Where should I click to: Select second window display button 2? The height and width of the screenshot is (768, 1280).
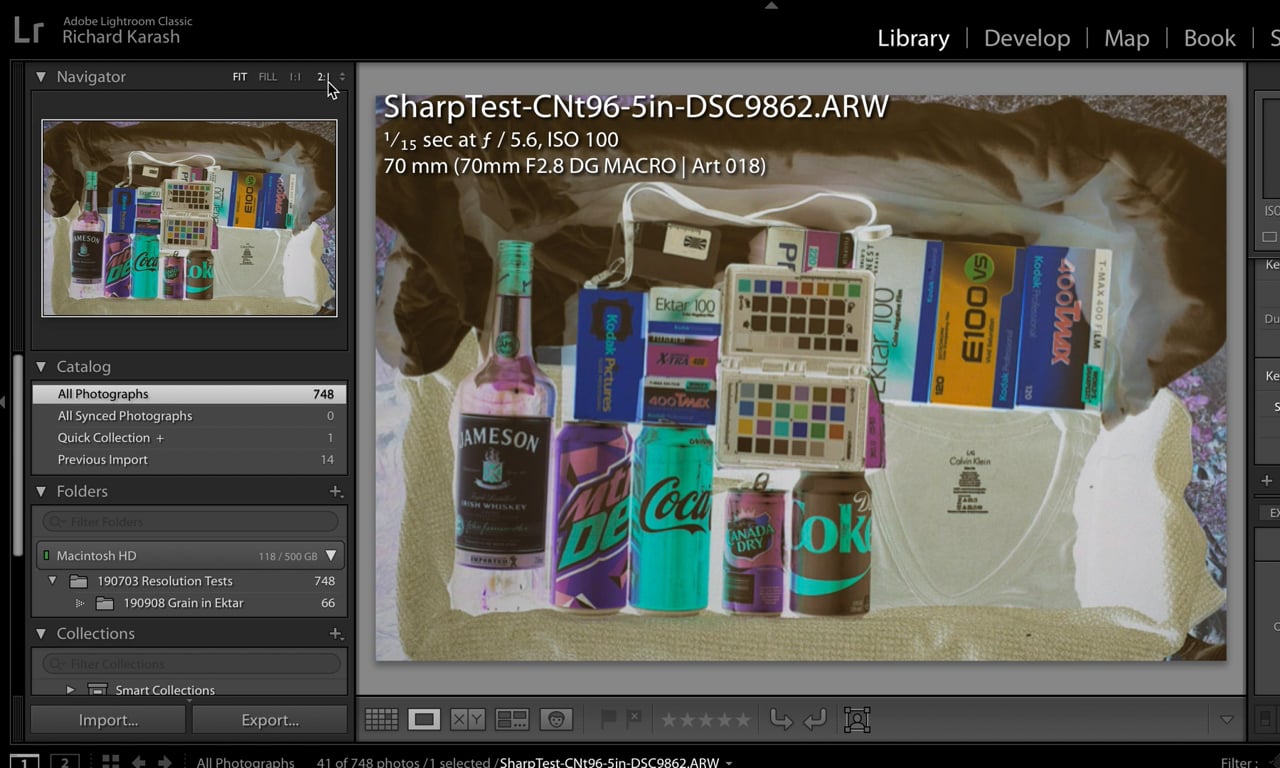[65, 762]
